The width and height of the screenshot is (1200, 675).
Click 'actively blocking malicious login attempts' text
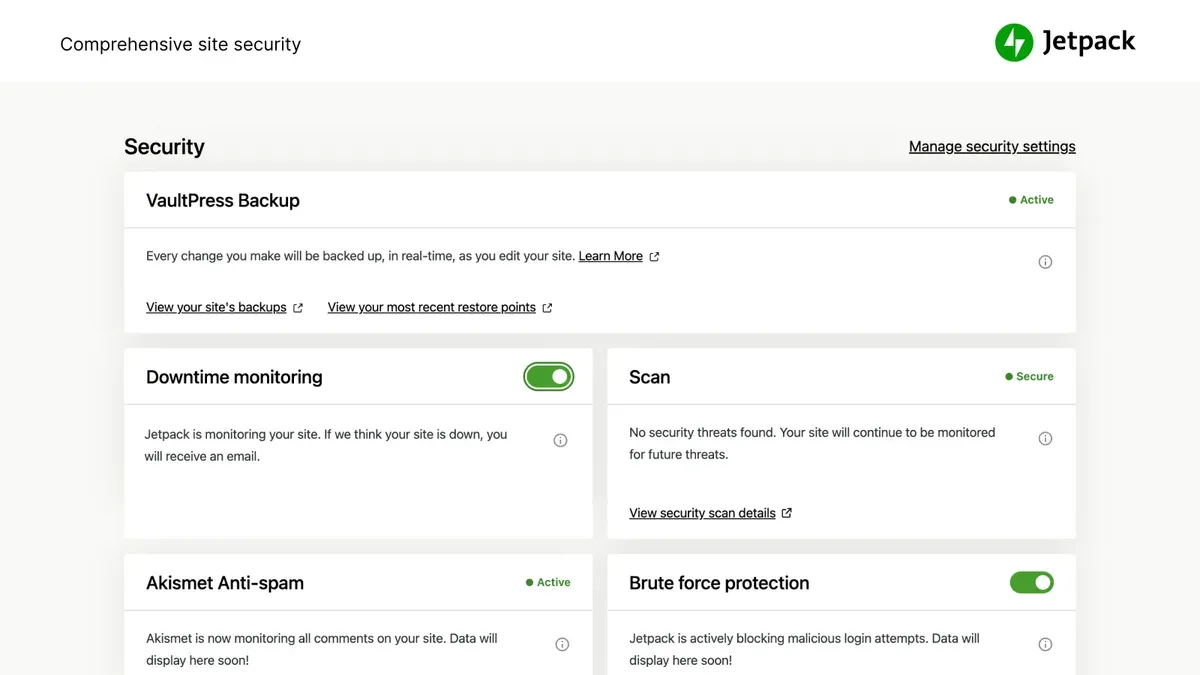(x=804, y=649)
